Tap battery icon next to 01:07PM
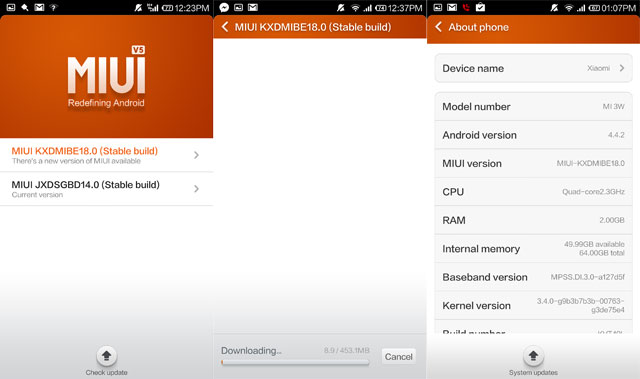This screenshot has height=379, width=640. (x=594, y=8)
